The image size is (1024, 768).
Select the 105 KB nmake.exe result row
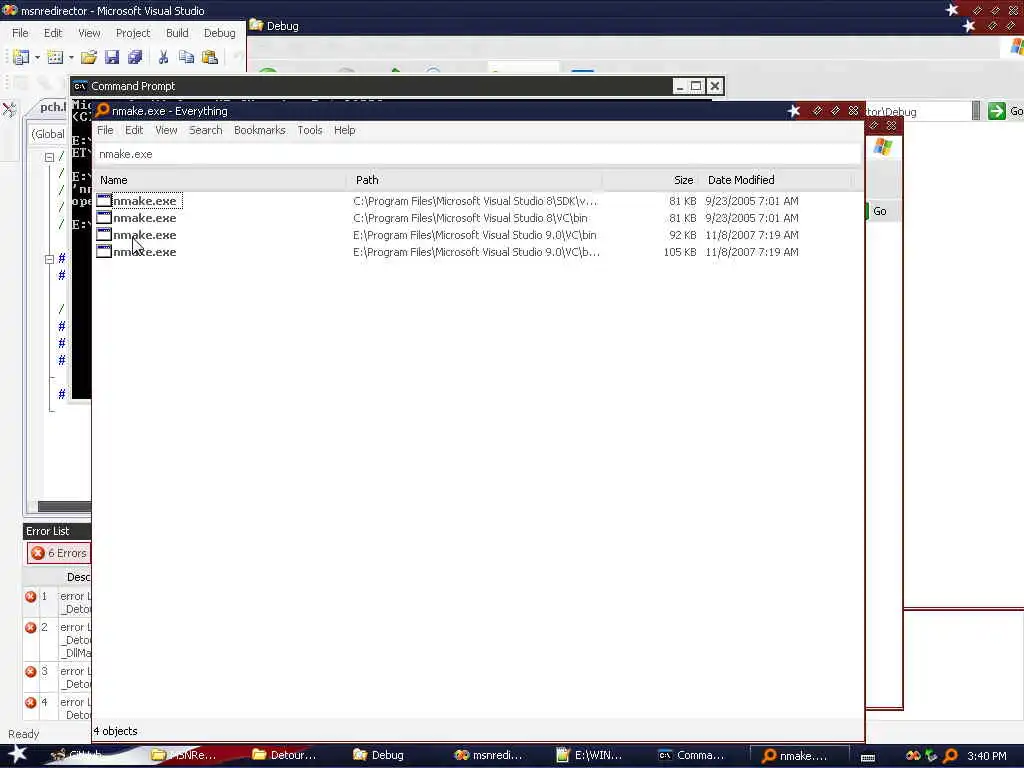(477, 252)
